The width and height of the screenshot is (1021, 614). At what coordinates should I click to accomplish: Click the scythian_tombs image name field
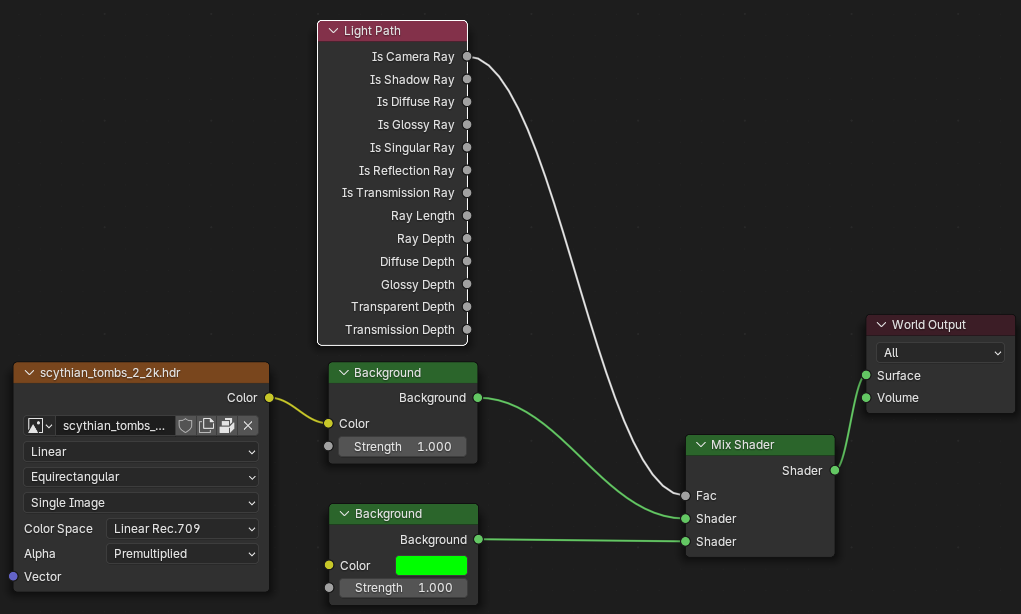click(114, 426)
